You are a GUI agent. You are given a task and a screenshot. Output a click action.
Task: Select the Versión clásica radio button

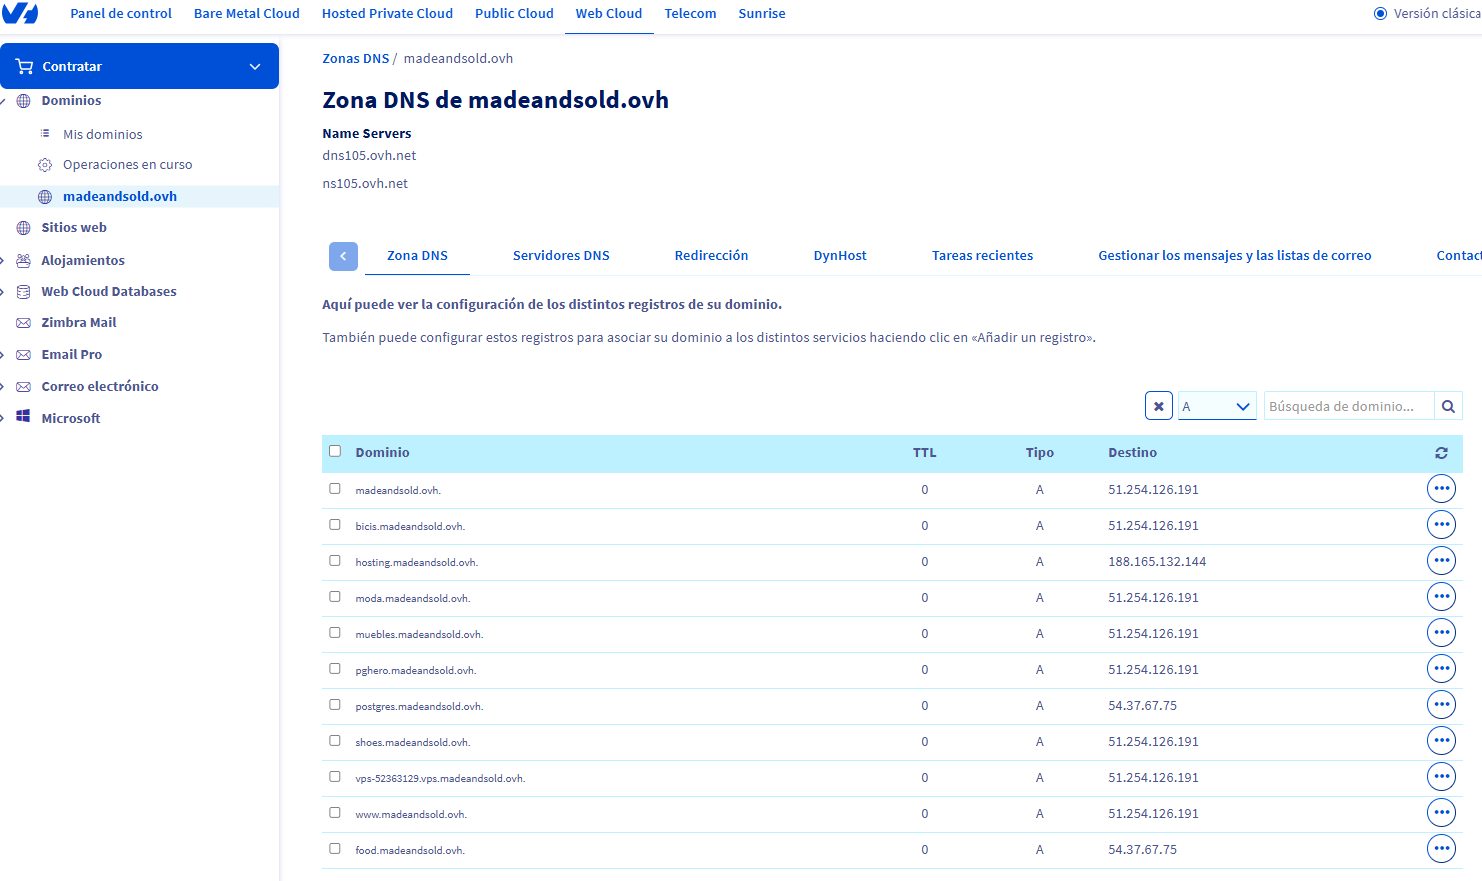pos(1380,14)
